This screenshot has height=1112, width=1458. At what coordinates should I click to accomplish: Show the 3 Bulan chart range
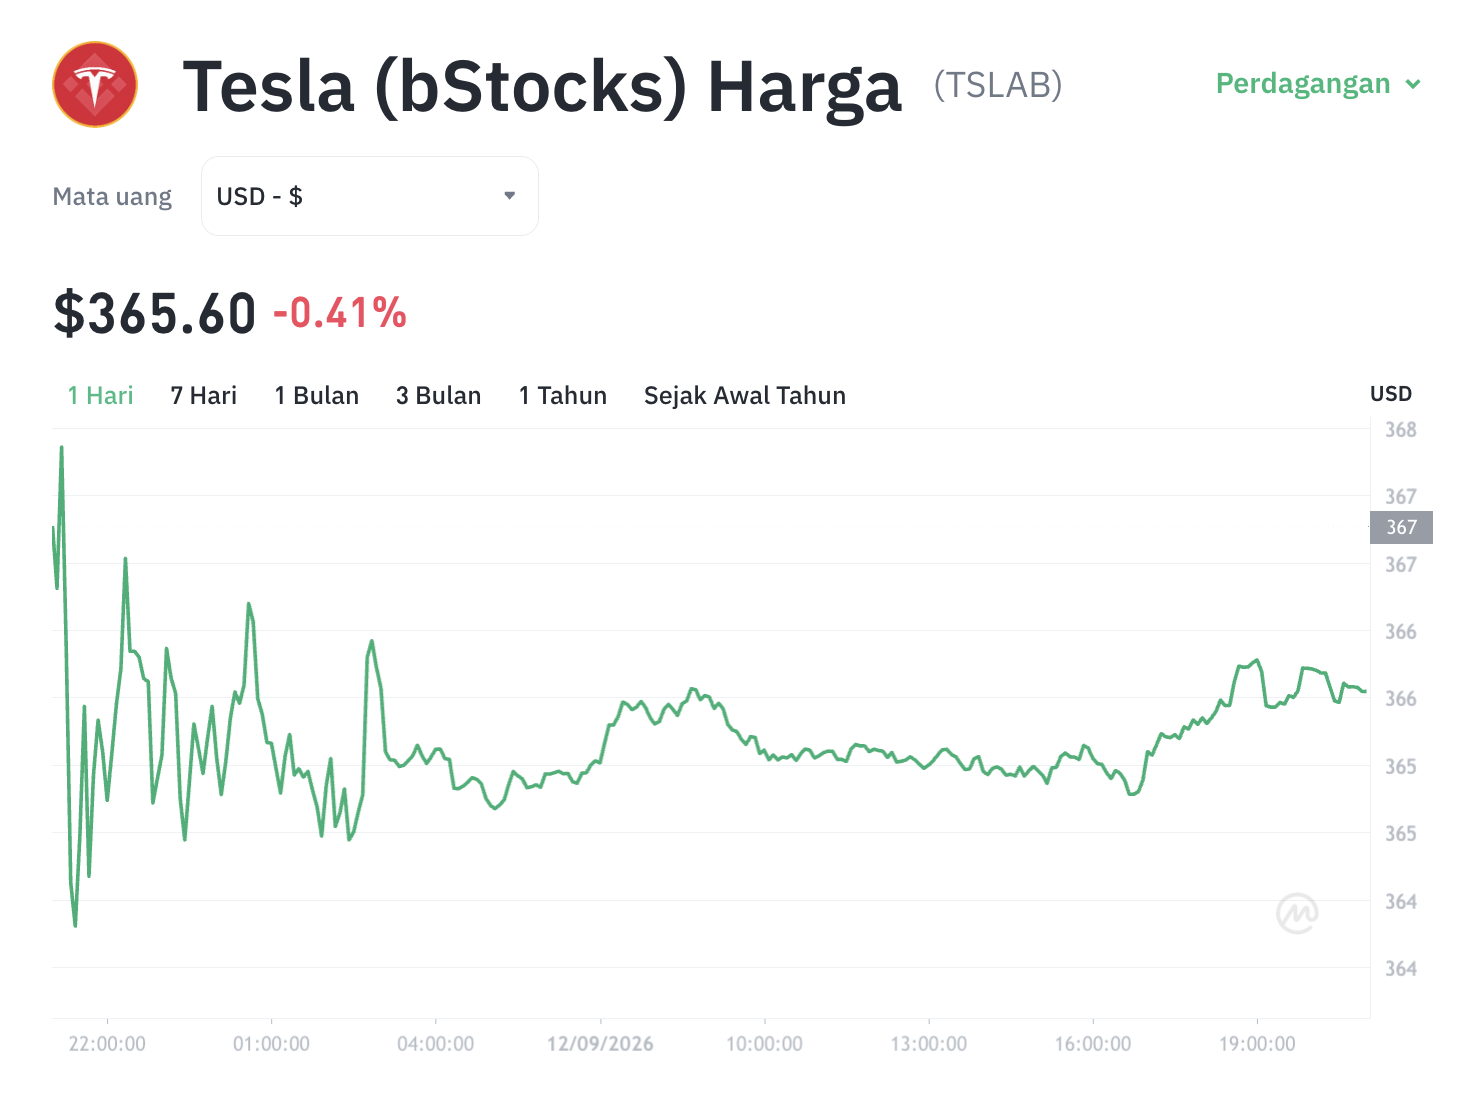(439, 396)
